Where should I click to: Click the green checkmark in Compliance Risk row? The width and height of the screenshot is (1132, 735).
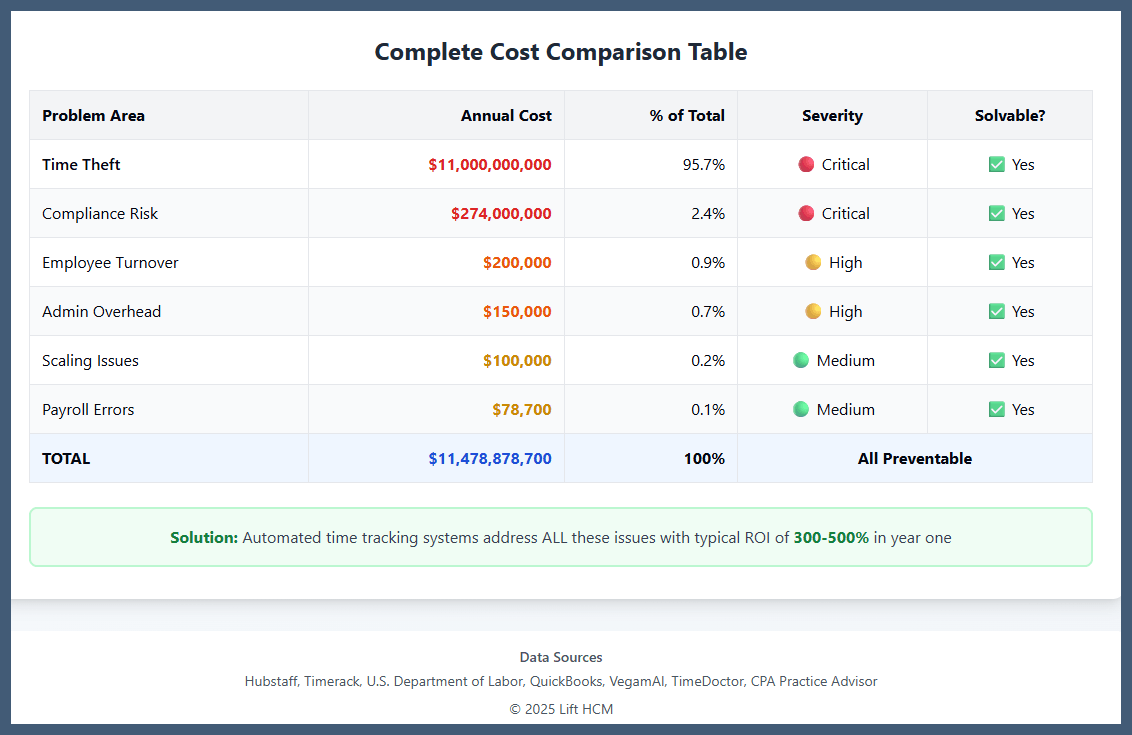(x=996, y=213)
